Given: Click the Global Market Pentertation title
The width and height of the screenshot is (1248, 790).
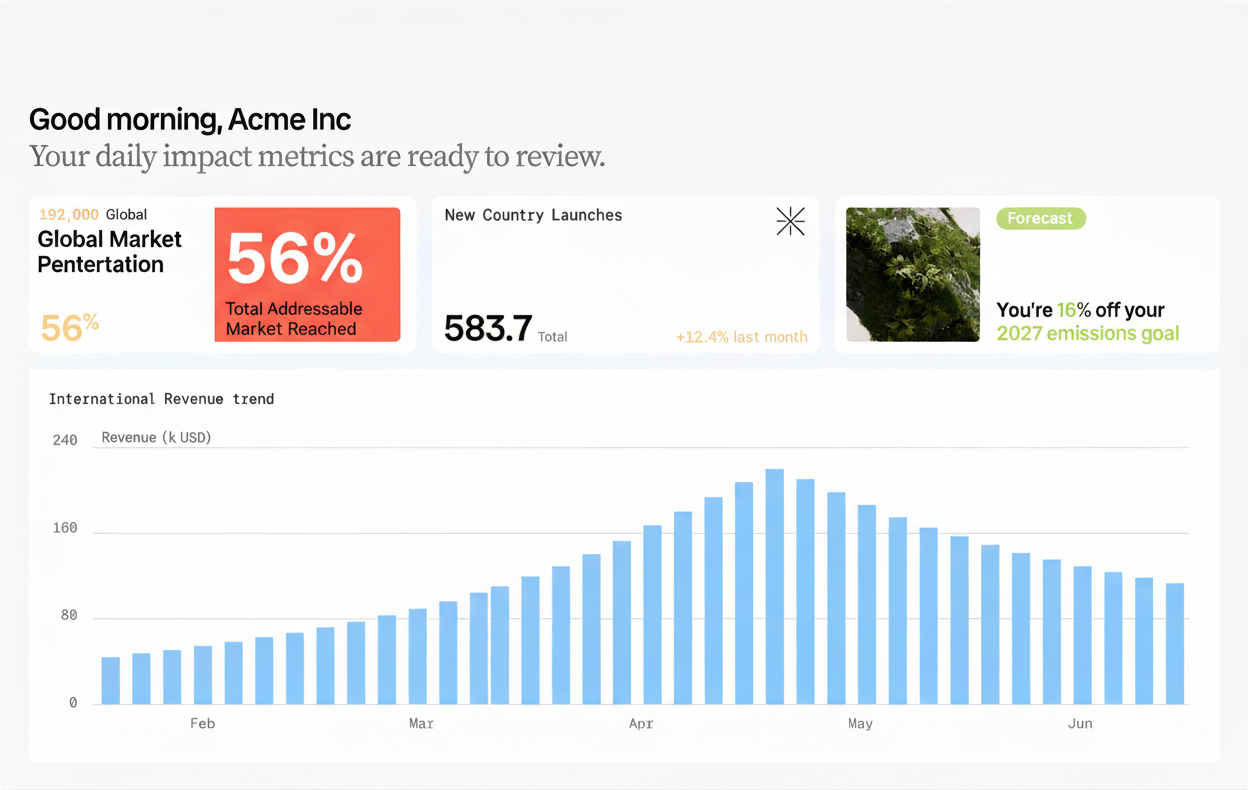Looking at the screenshot, I should (x=110, y=252).
